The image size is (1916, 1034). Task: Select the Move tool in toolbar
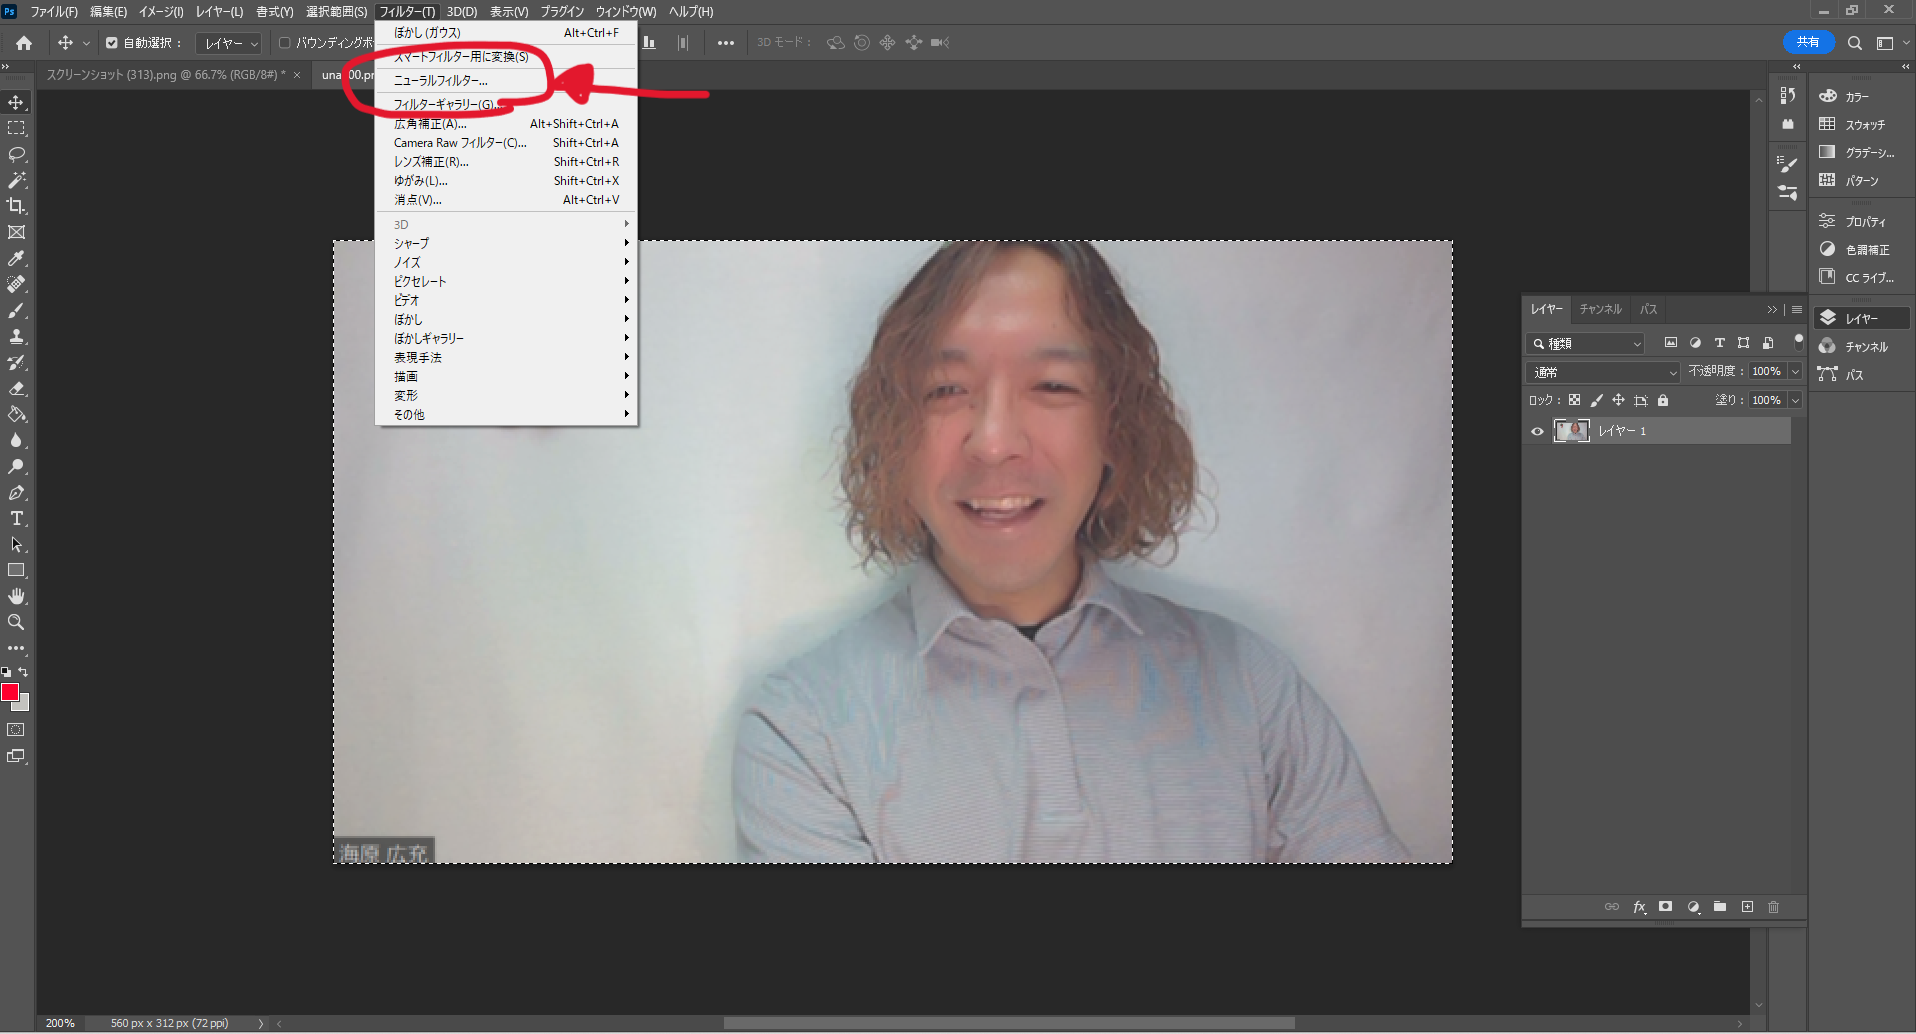click(x=16, y=102)
